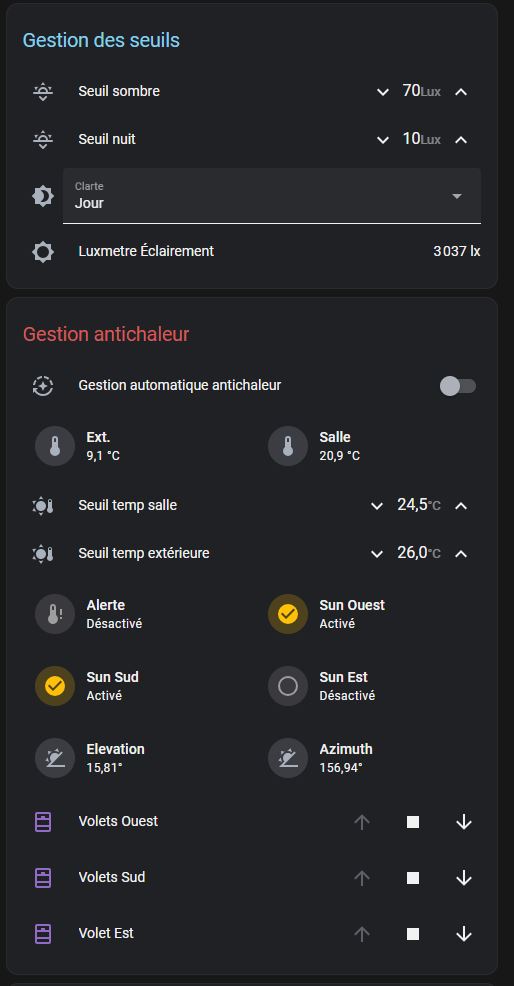Toggle the Sun Est circle indicator
514x986 pixels.
pos(288,686)
